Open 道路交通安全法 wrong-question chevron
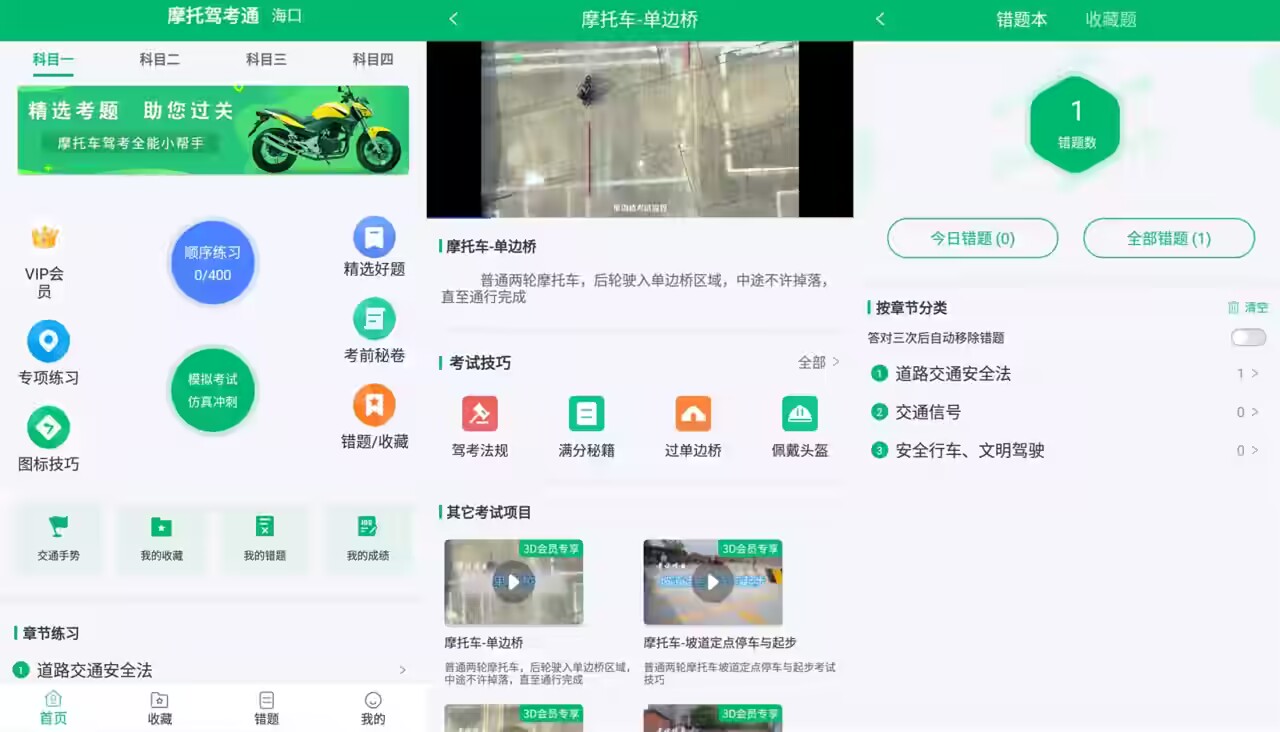The height and width of the screenshot is (732, 1280). 1254,373
